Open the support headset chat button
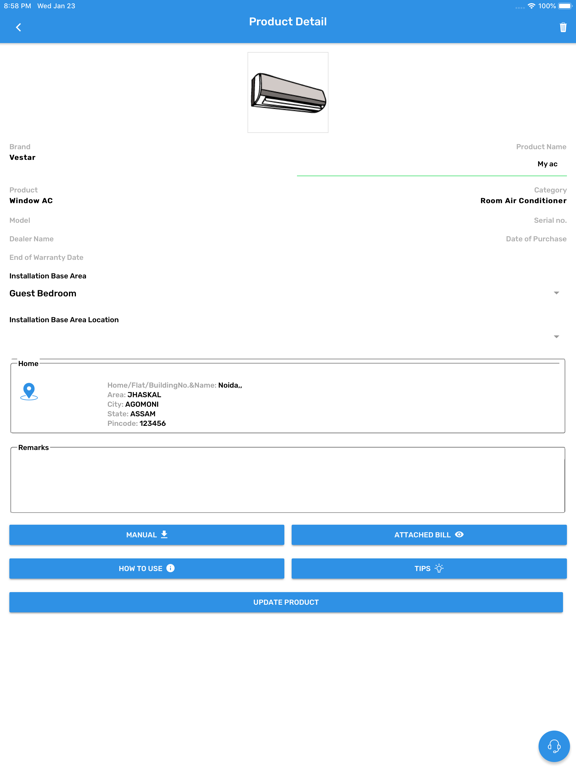This screenshot has height=768, width=576. (554, 746)
